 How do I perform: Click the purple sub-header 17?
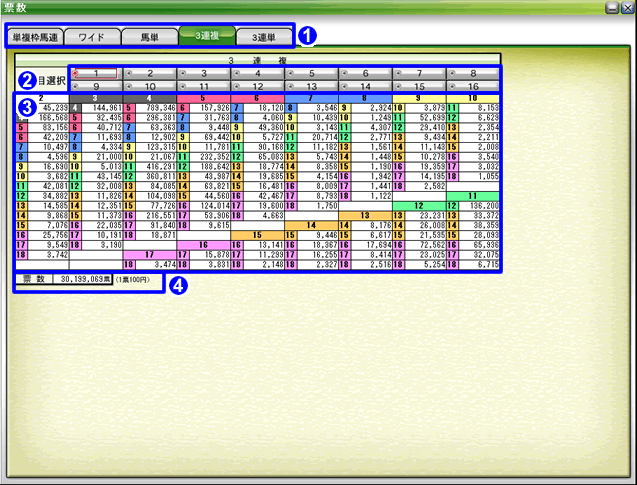point(150,254)
